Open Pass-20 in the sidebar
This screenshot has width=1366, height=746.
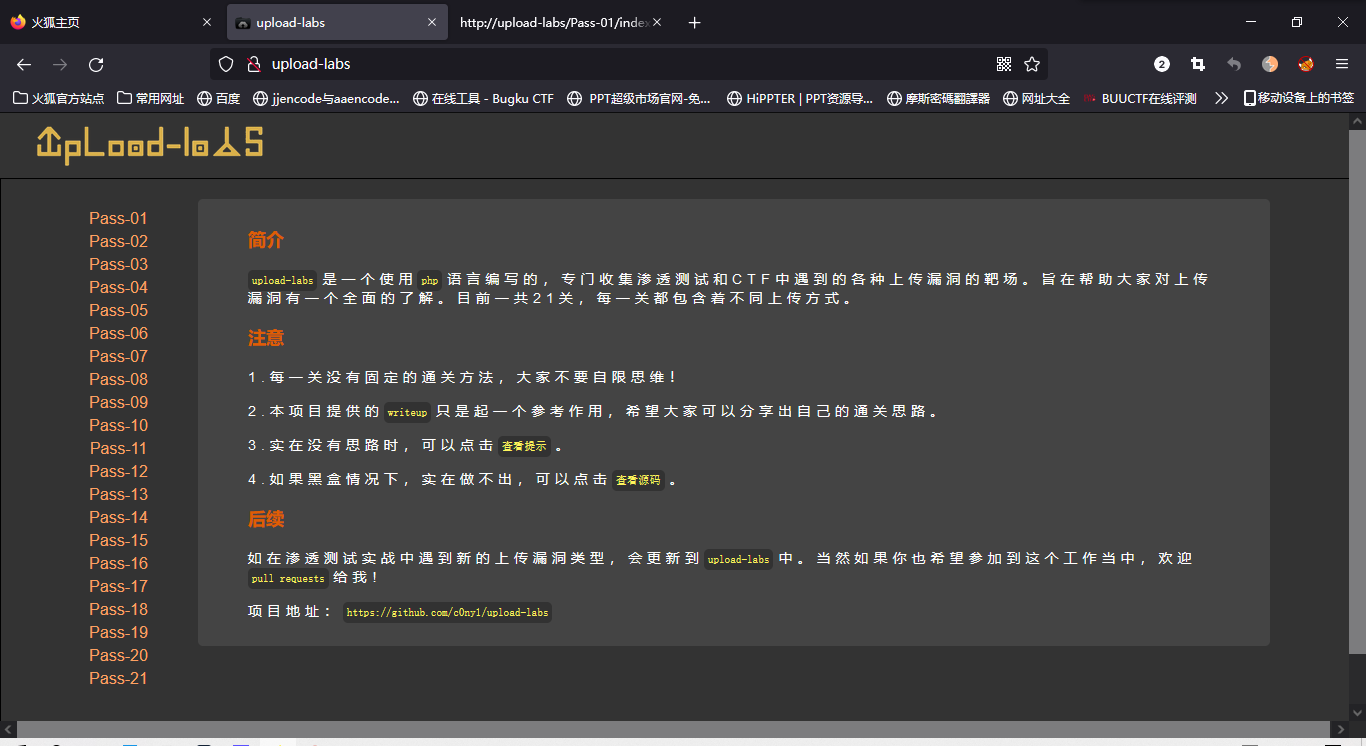pyautogui.click(x=118, y=655)
